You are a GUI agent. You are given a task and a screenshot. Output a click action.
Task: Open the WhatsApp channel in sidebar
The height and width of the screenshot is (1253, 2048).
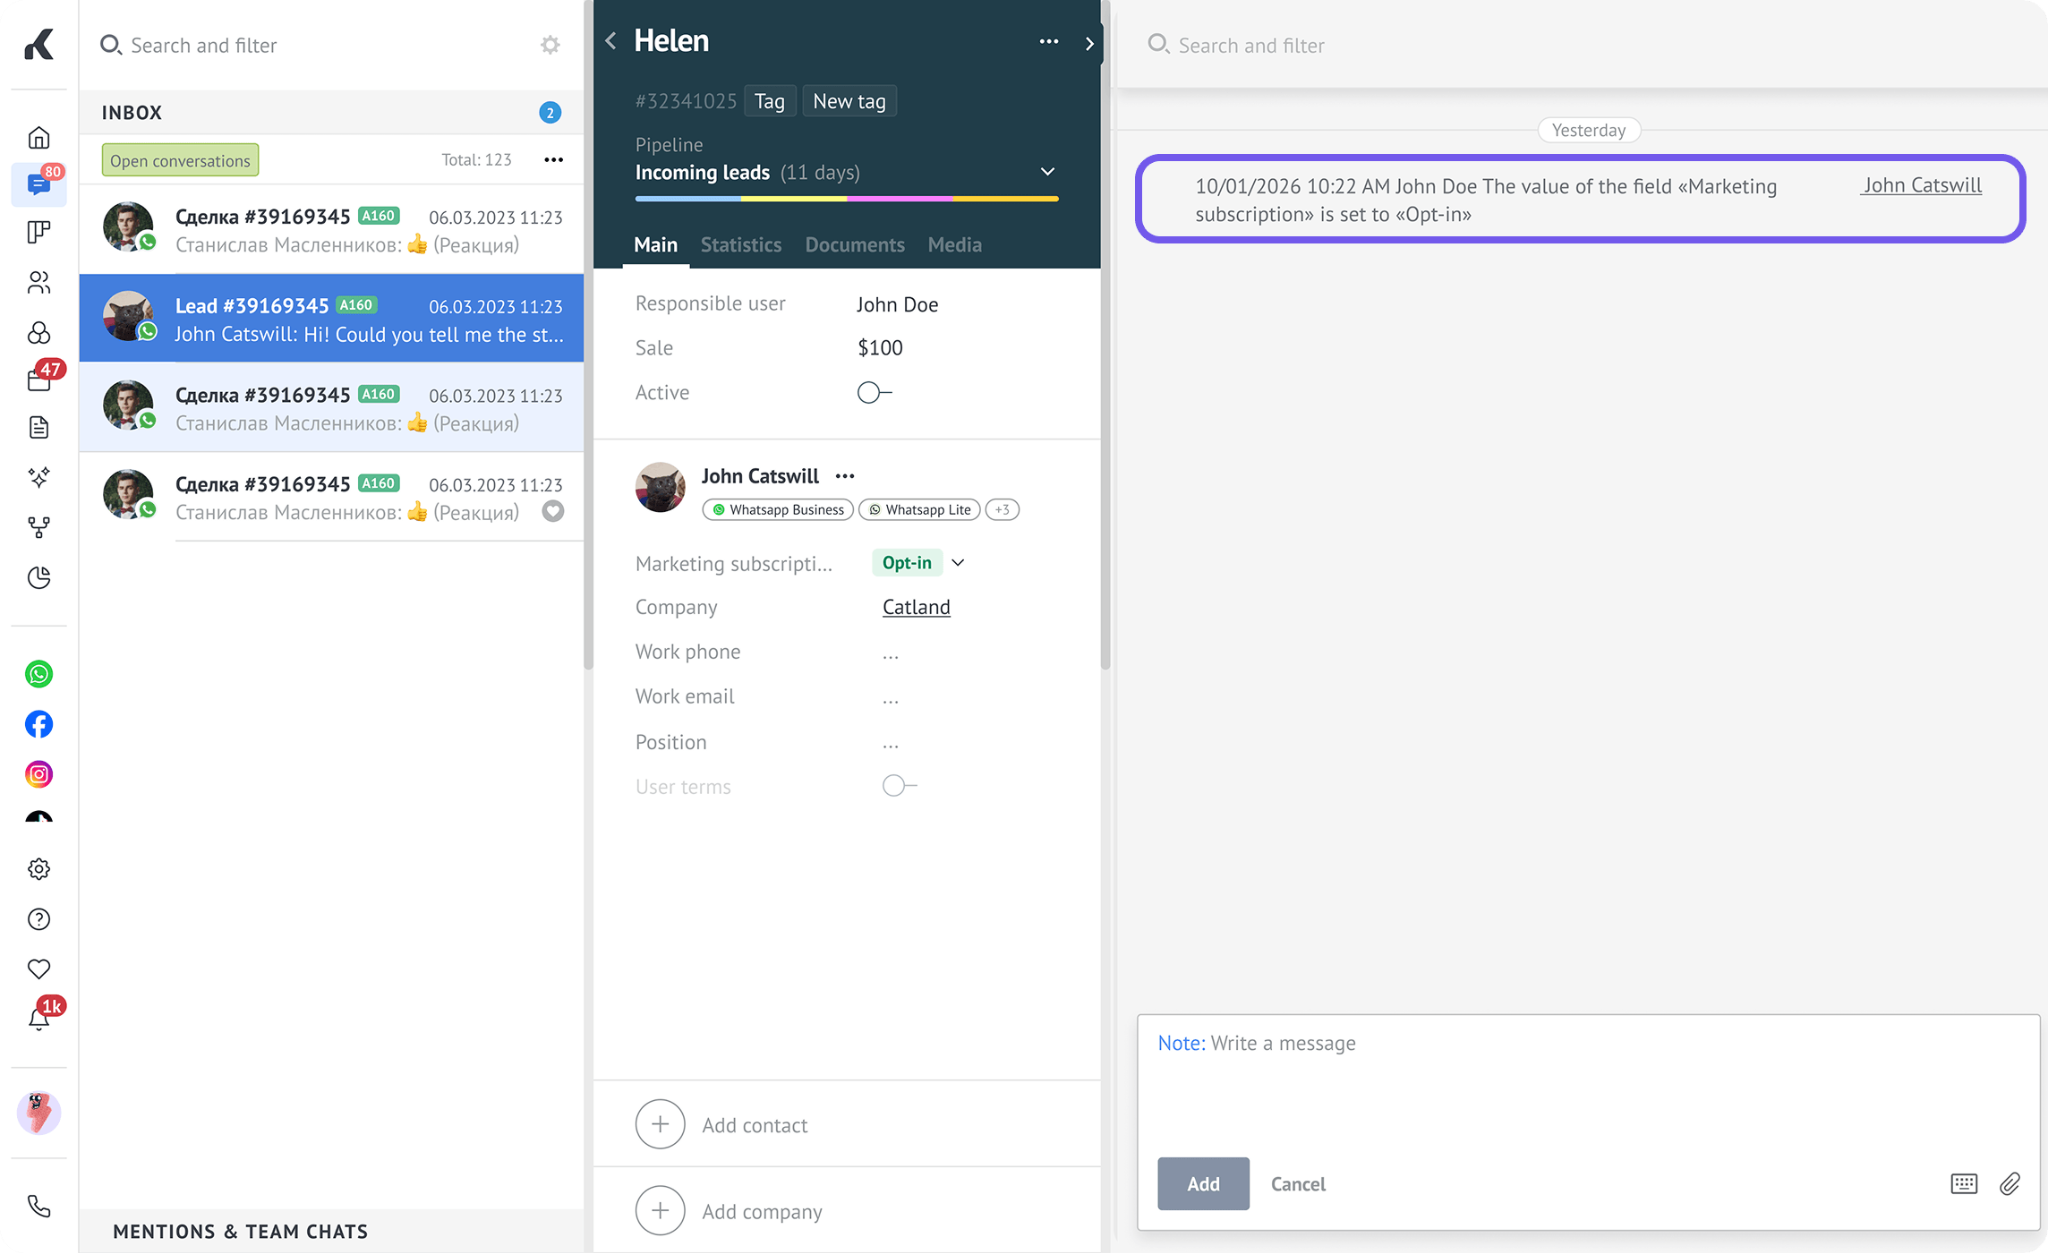coord(39,674)
